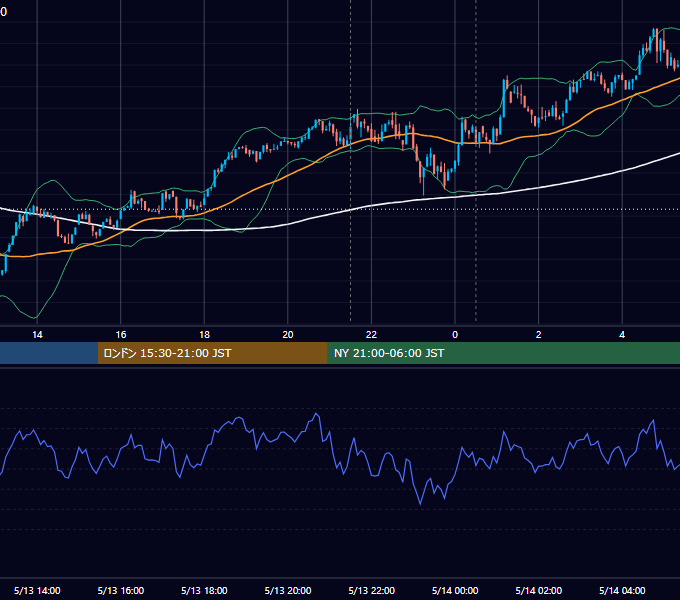Click hour label 2 on price chart axis
The width and height of the screenshot is (680, 600).
click(x=539, y=335)
